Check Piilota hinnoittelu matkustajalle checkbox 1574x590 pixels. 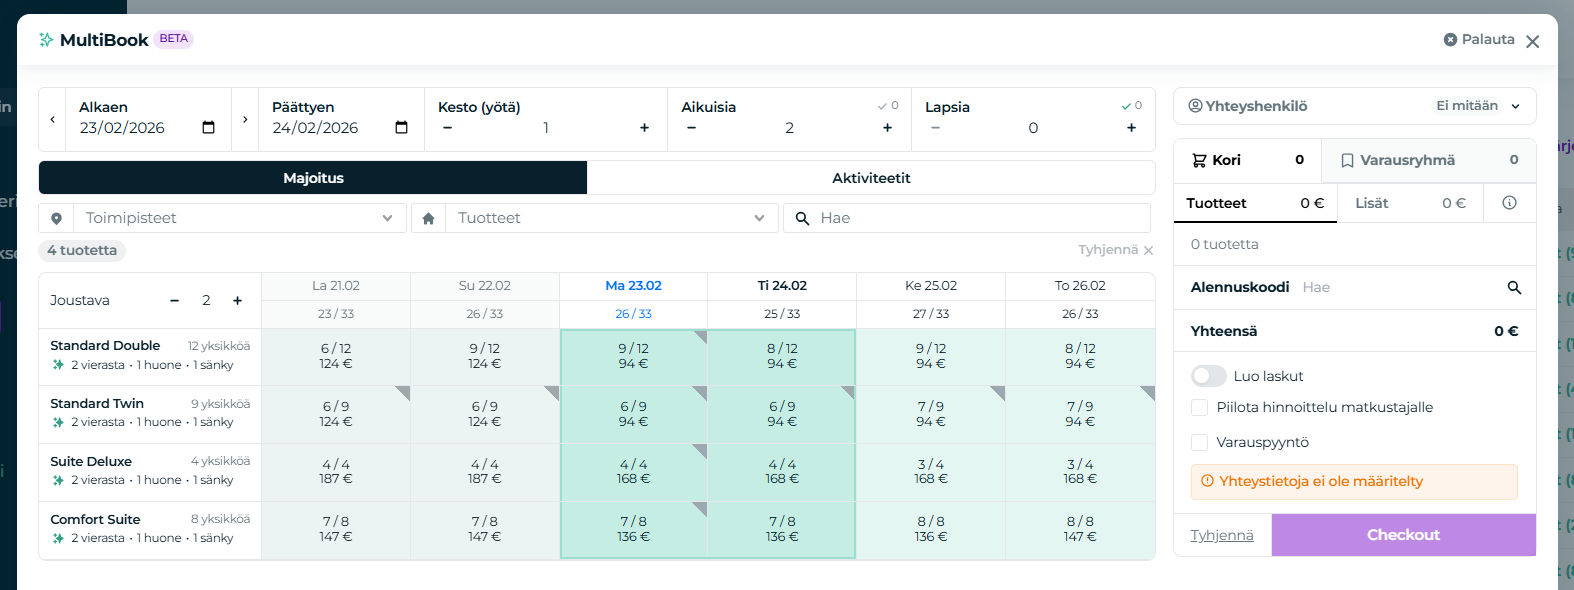[x=1199, y=407]
